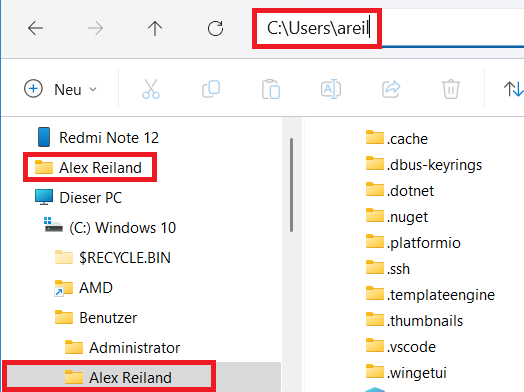The height and width of the screenshot is (392, 524).
Task: Go up one folder level
Action: [x=155, y=28]
